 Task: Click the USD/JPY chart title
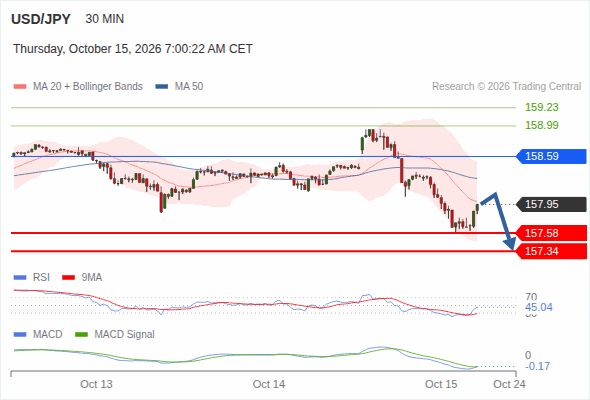41,19
